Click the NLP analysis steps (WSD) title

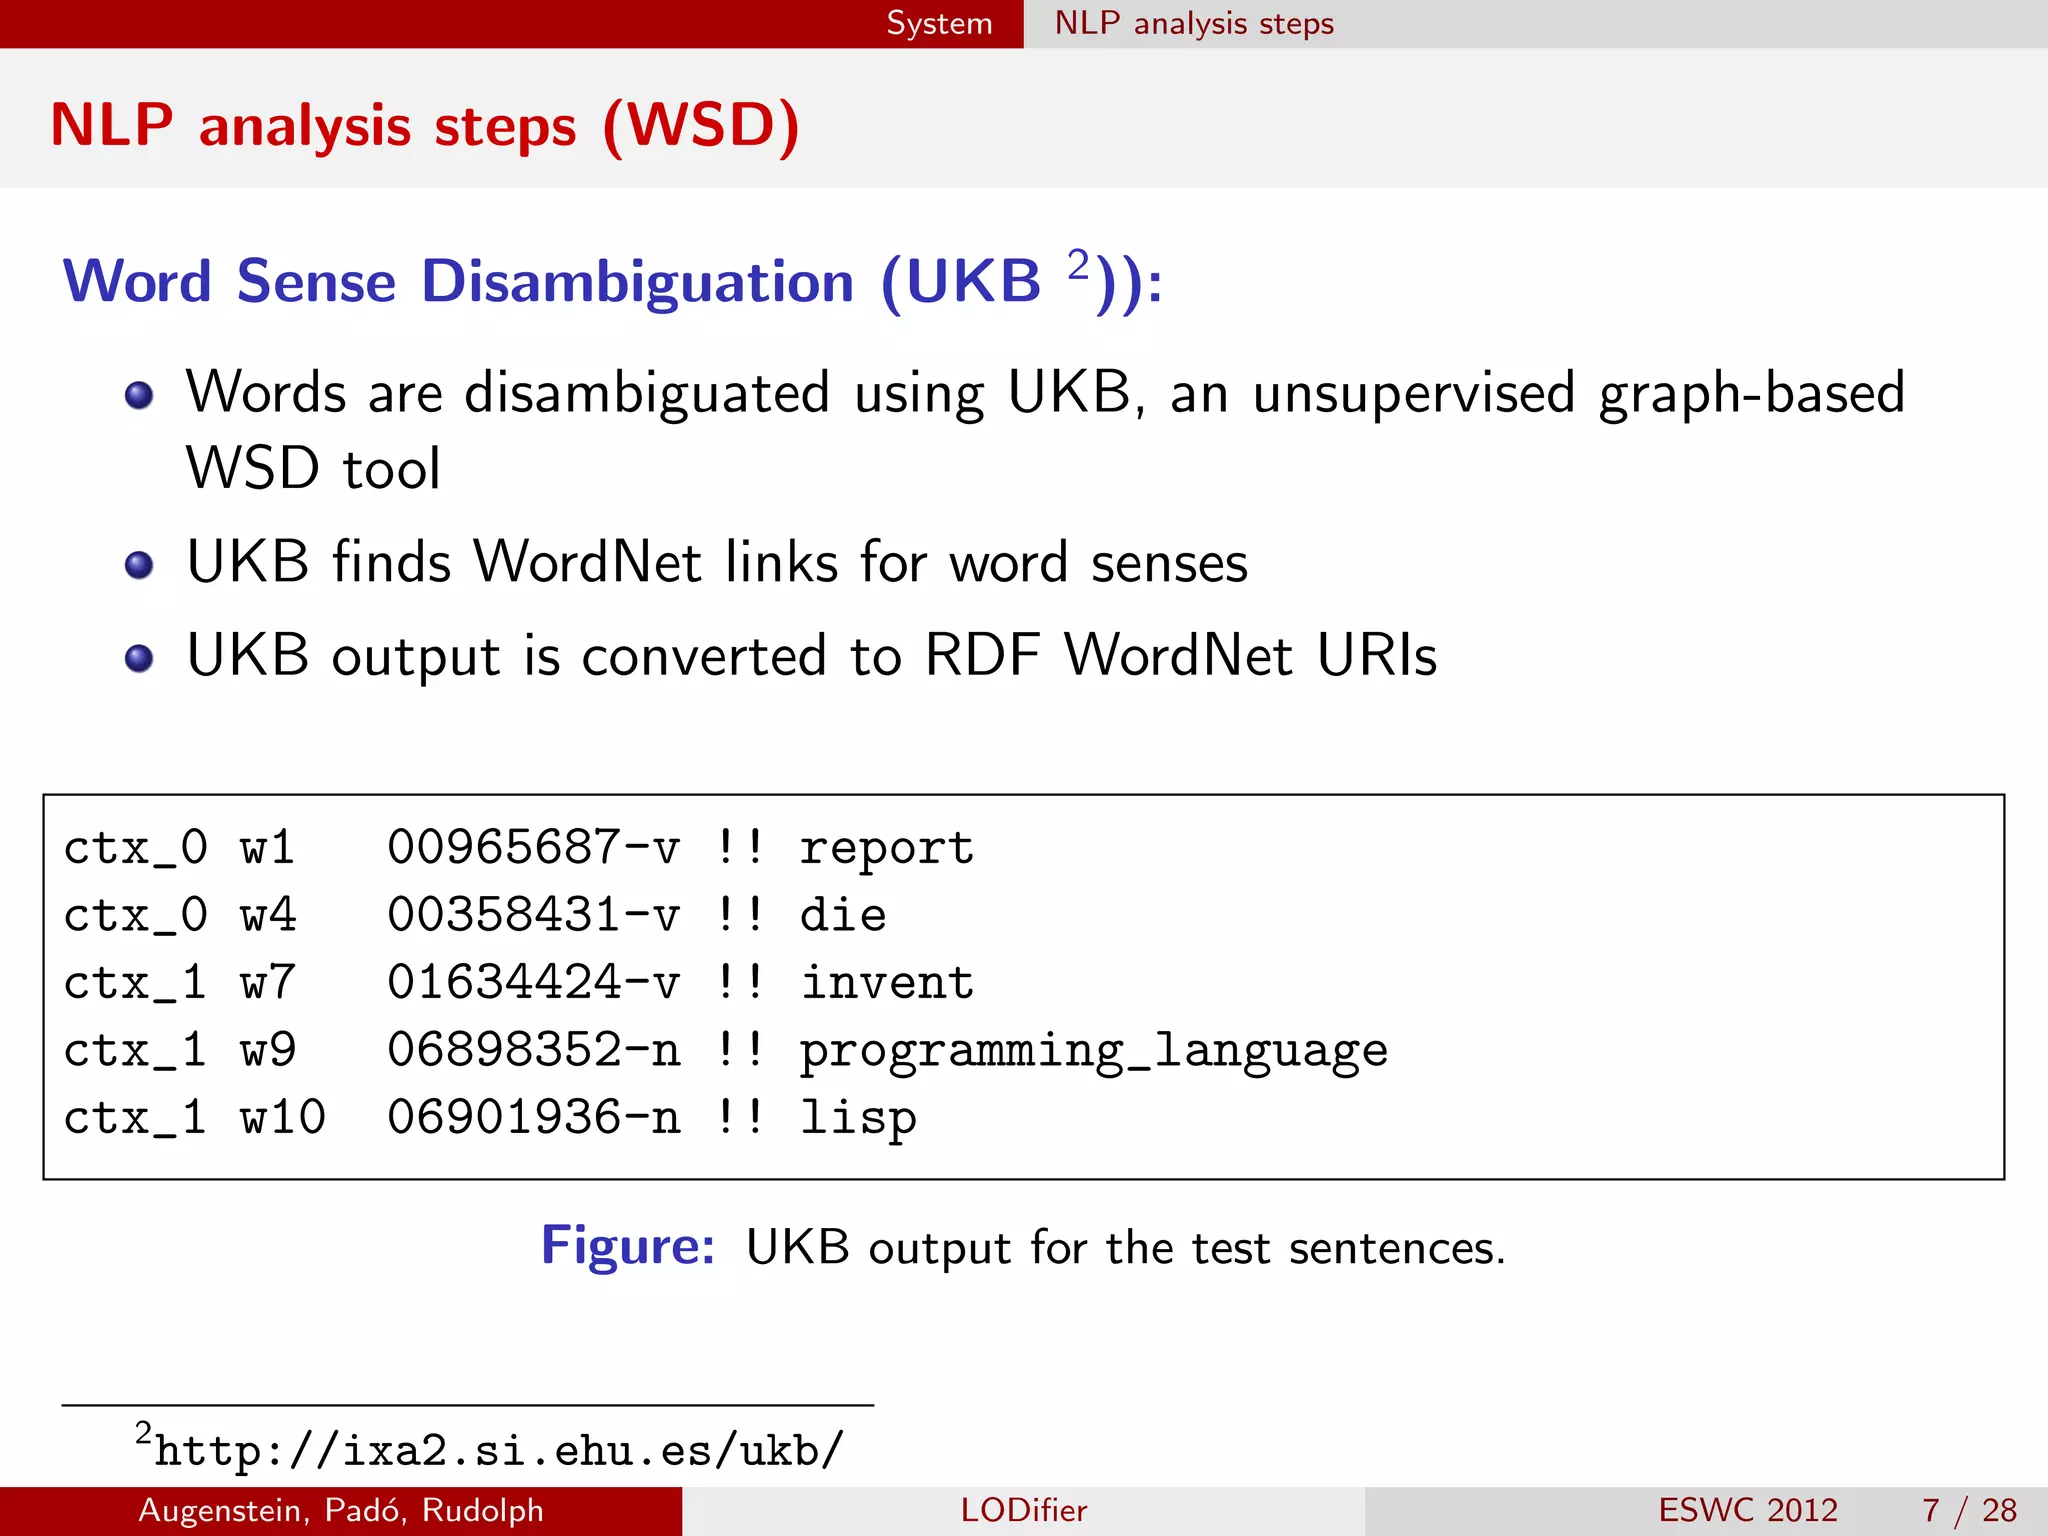pyautogui.click(x=425, y=126)
